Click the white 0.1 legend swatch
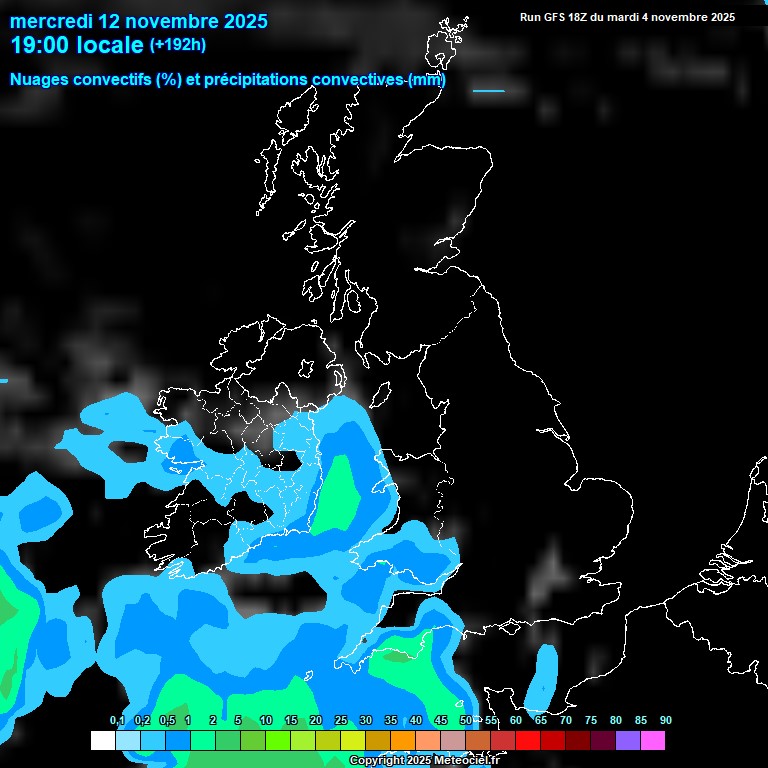The width and height of the screenshot is (768, 768). coord(103,741)
